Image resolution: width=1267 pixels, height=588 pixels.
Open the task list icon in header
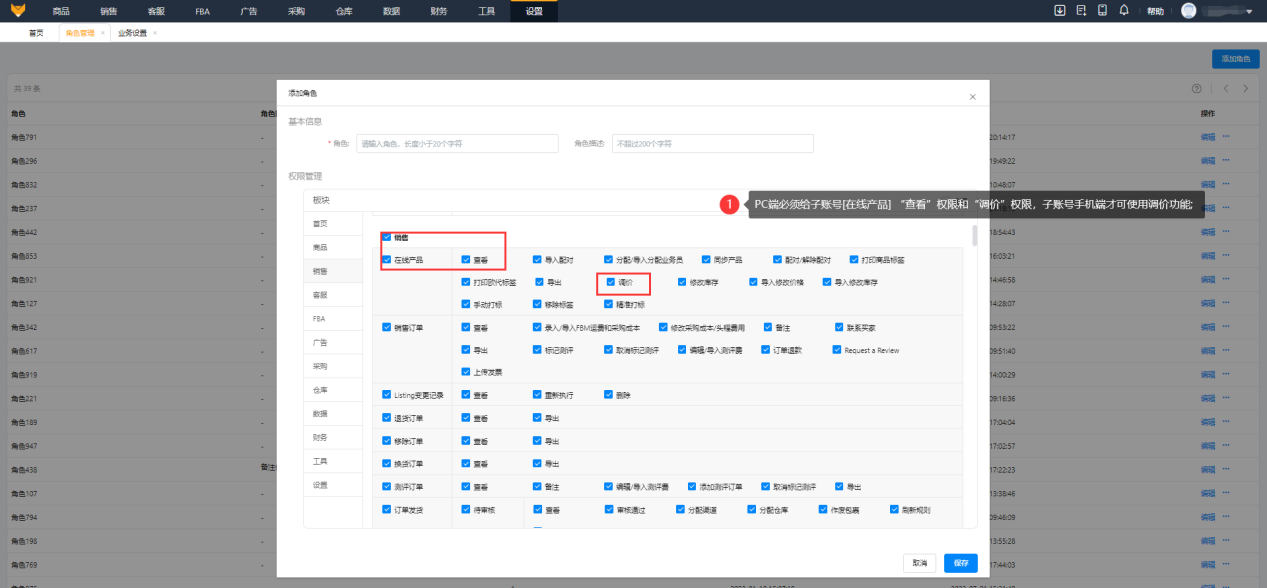pos(1081,10)
